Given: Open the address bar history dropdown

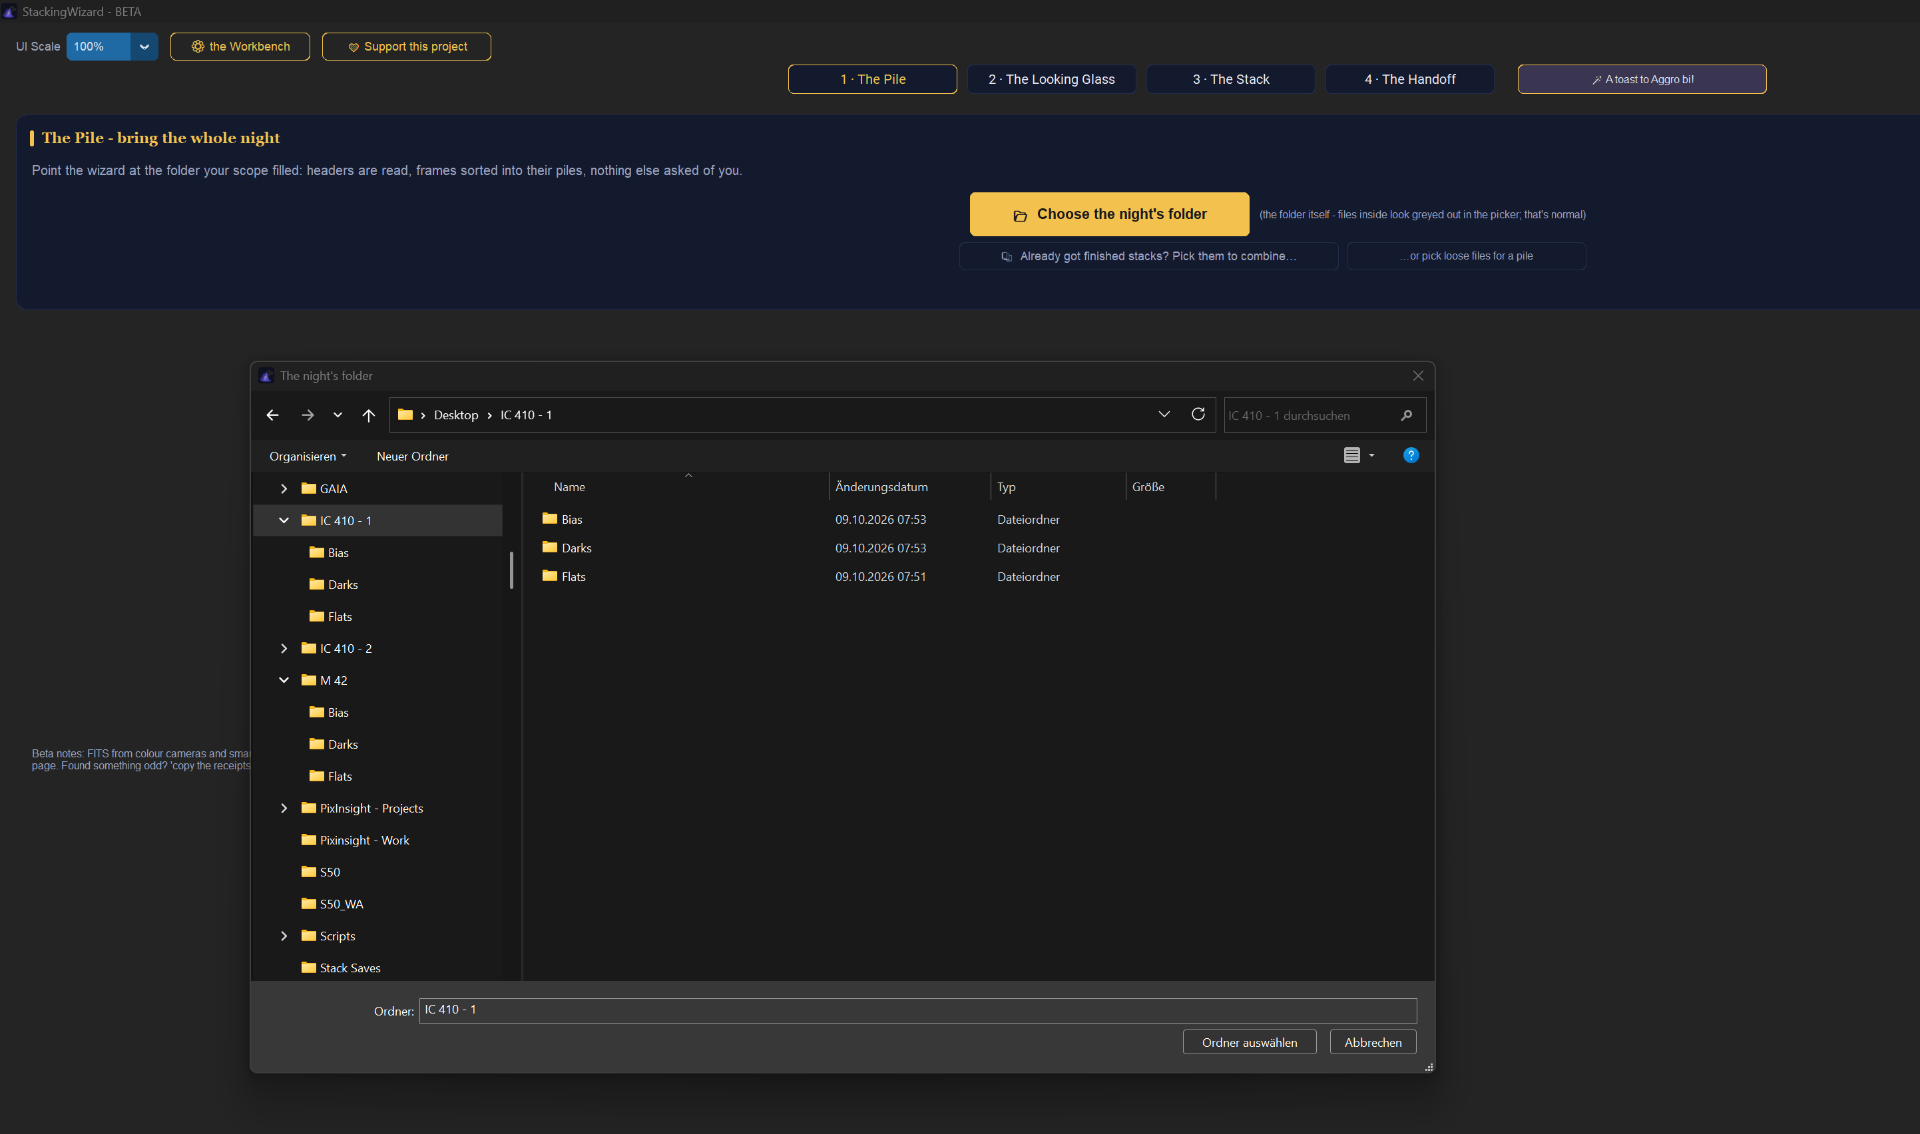Looking at the screenshot, I should 1164,414.
